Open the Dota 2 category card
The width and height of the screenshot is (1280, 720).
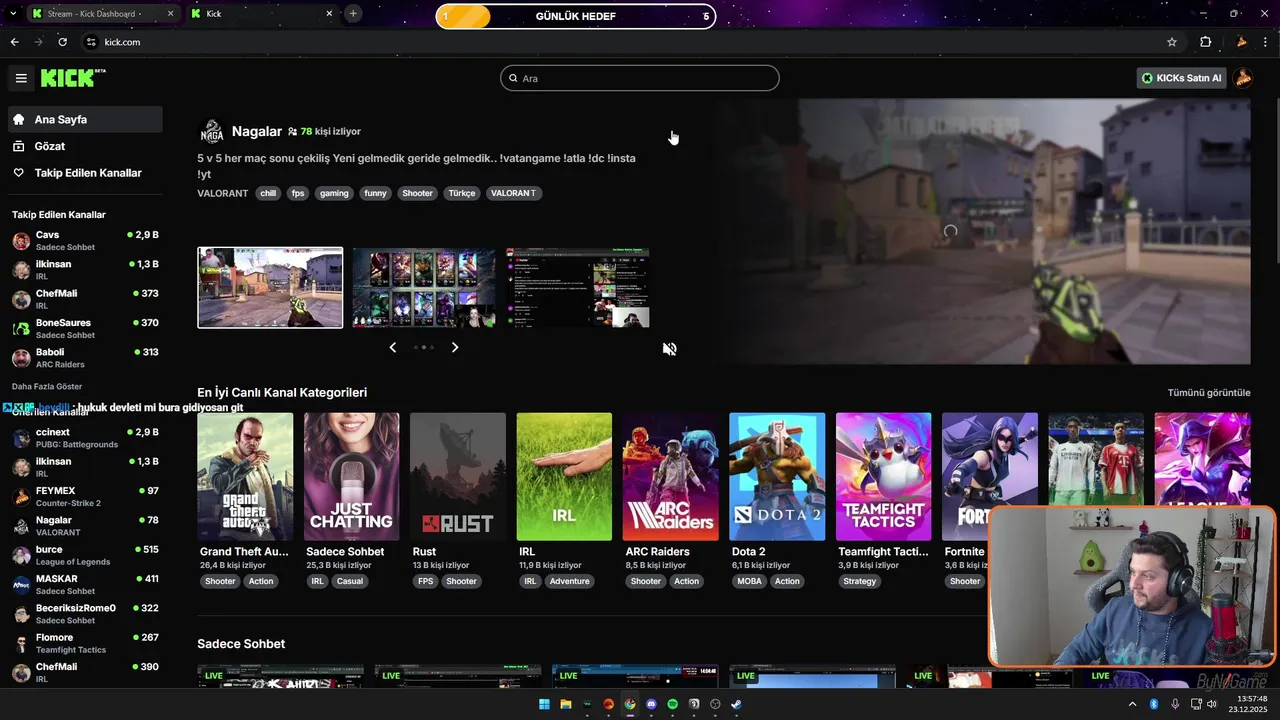click(x=777, y=477)
